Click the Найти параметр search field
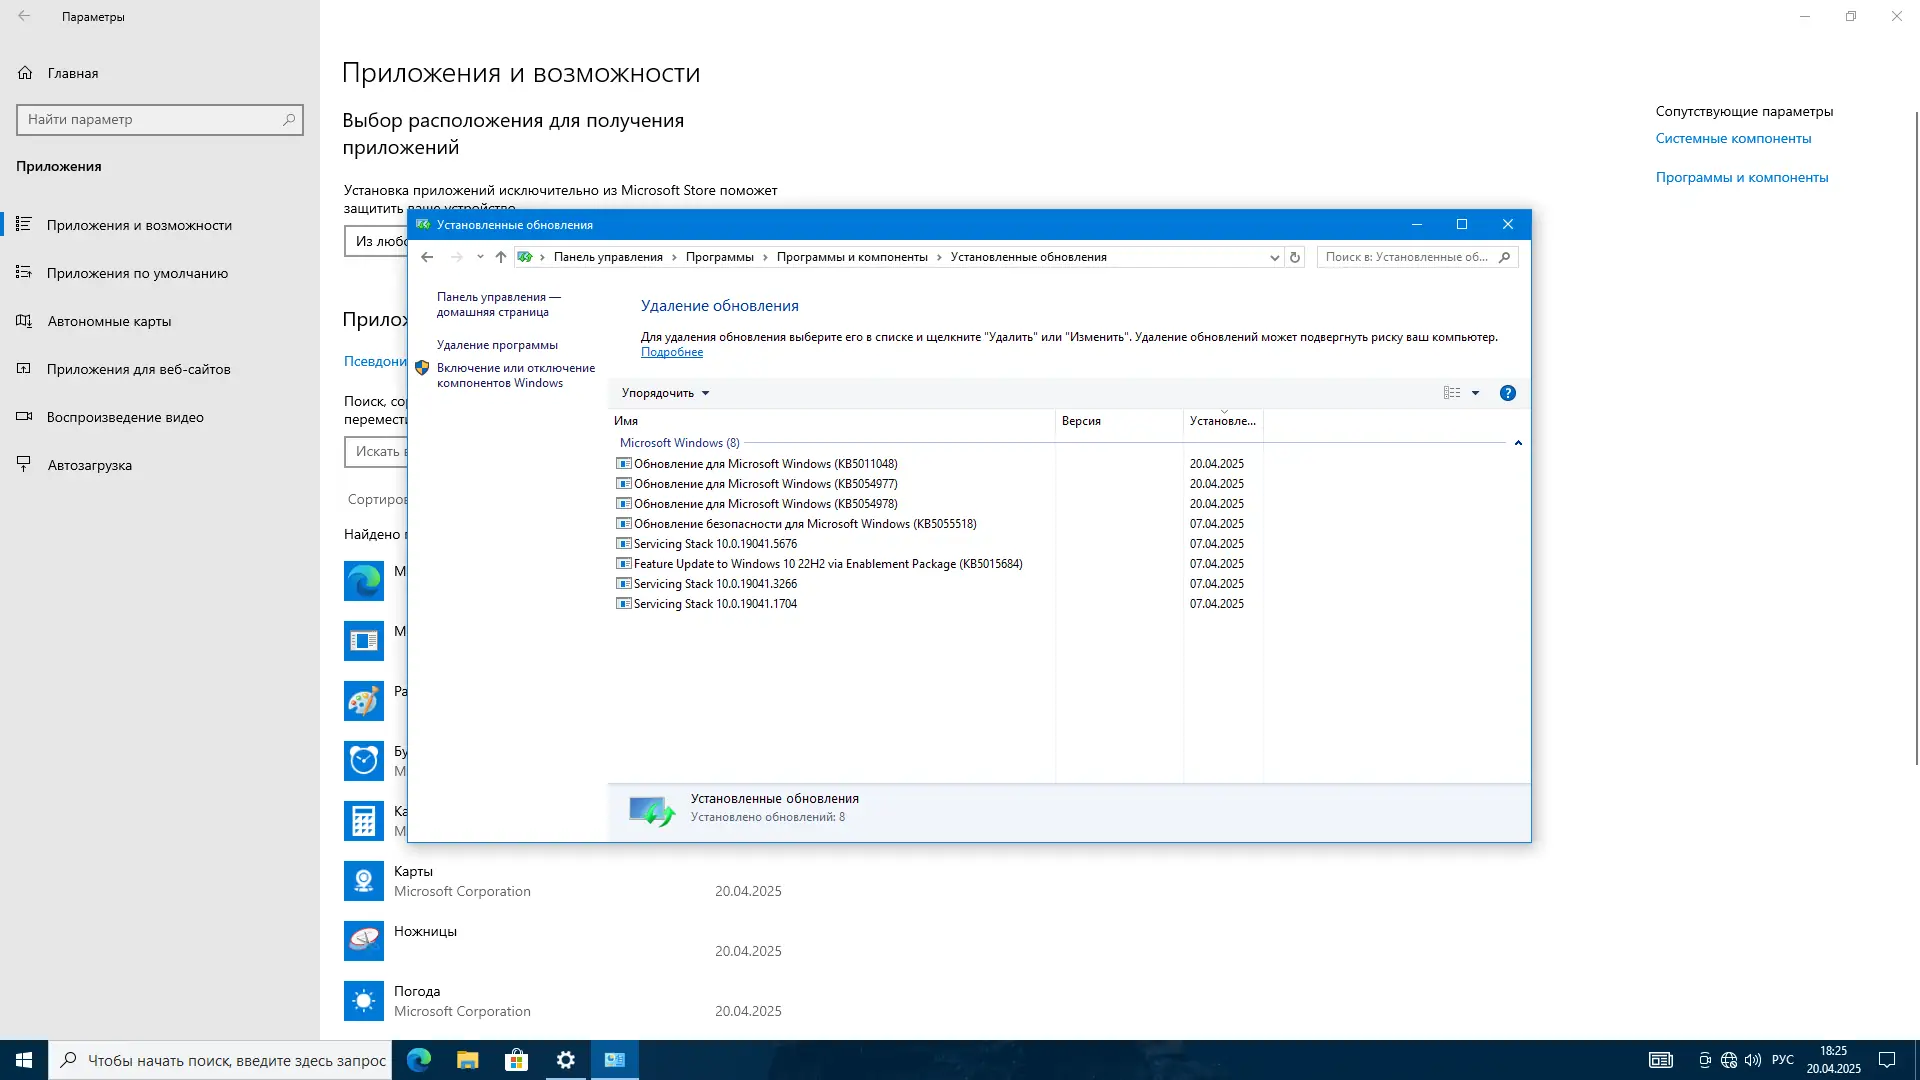This screenshot has height=1080, width=1920. tap(152, 119)
